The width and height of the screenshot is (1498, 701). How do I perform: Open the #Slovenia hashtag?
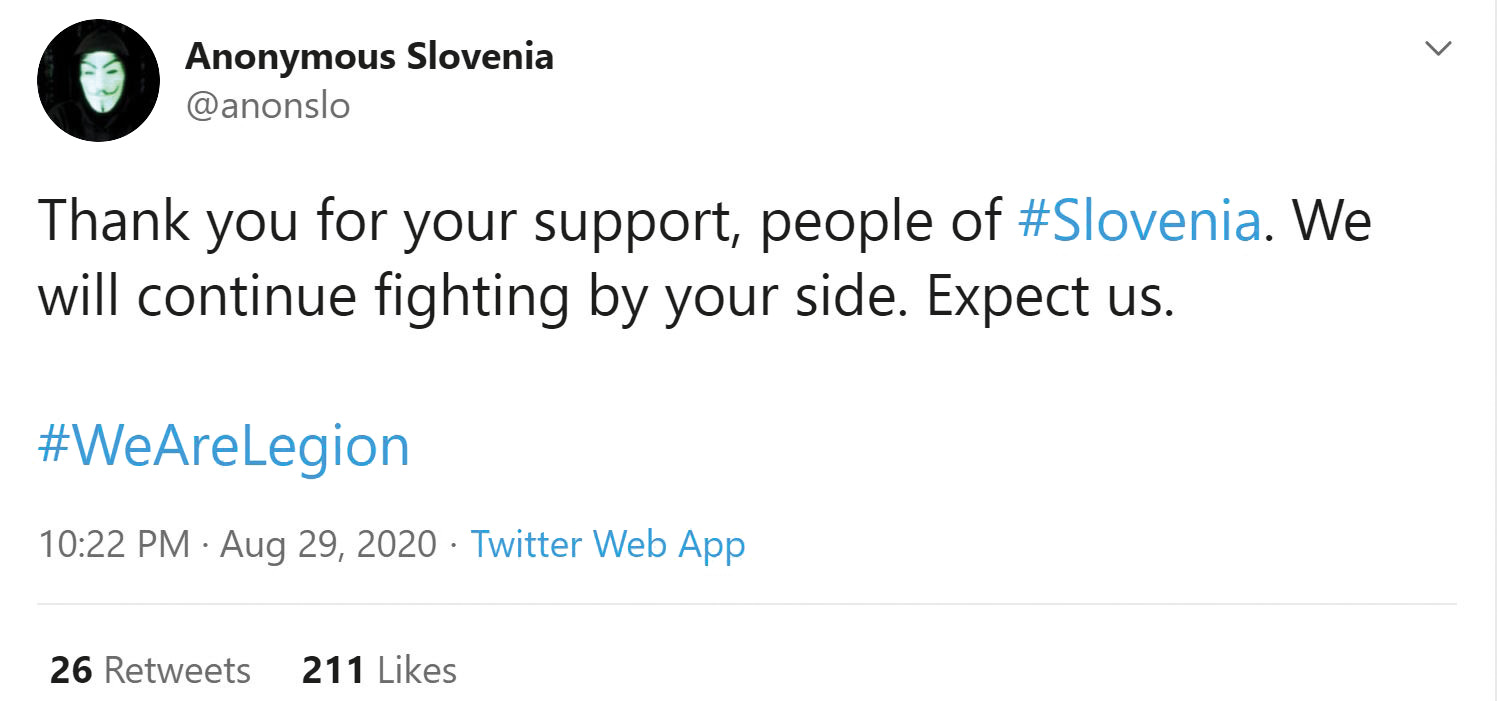pyautogui.click(x=1139, y=222)
